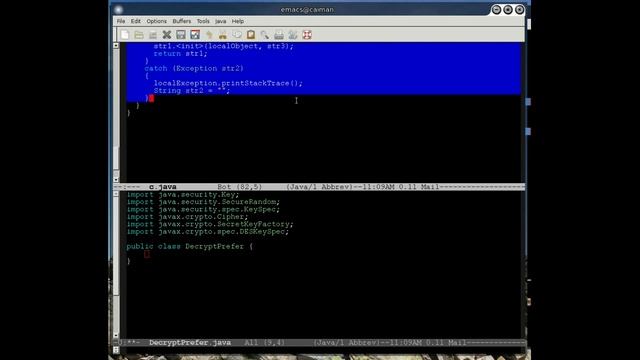Open the directory browser (Dired) icon
Screen dimensions: 640x360
(x=153, y=35)
